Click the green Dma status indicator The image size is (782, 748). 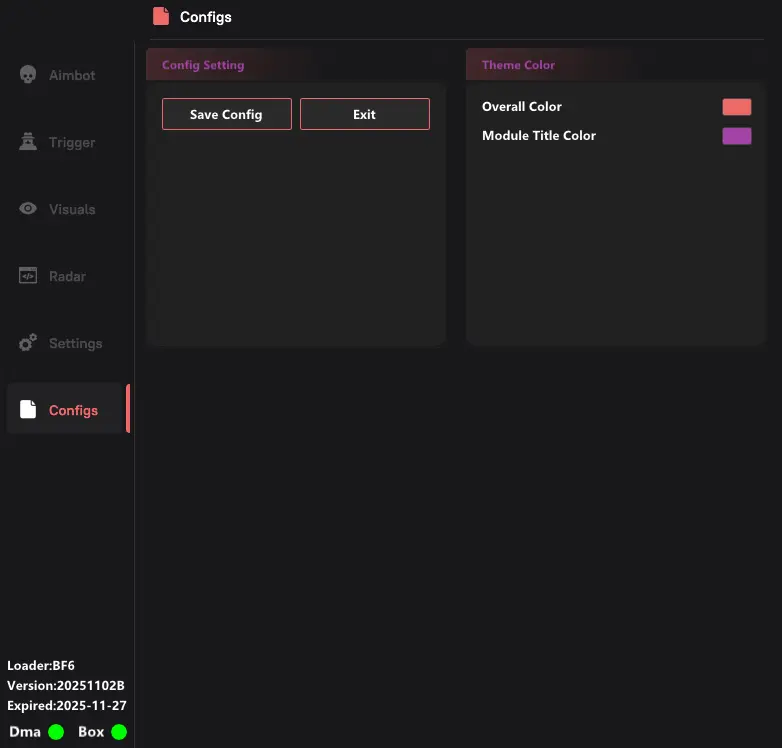point(56,732)
